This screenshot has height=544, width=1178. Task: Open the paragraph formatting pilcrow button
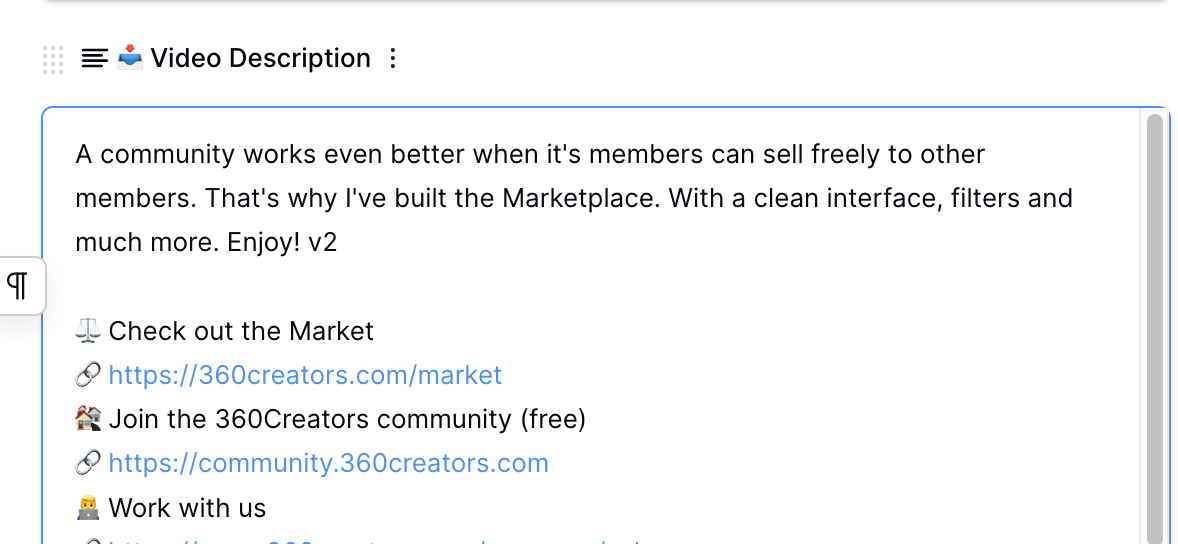[x=18, y=286]
